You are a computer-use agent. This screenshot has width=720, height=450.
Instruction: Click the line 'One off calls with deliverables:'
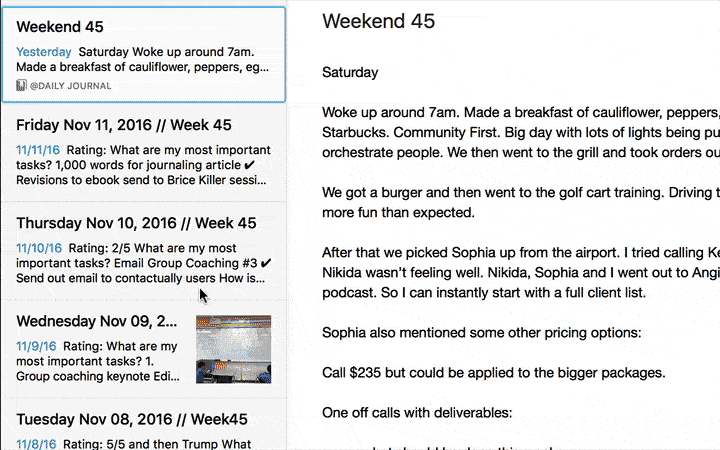417,412
